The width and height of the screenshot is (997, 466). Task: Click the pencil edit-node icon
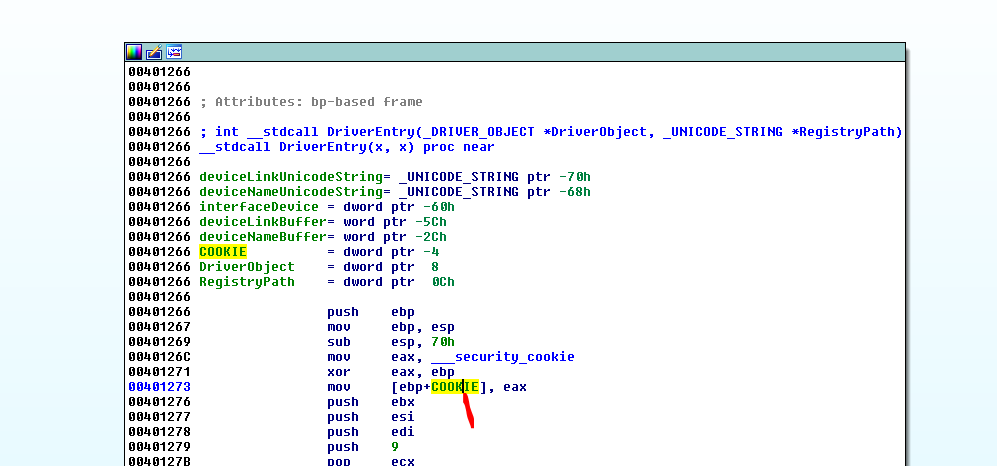pos(154,52)
